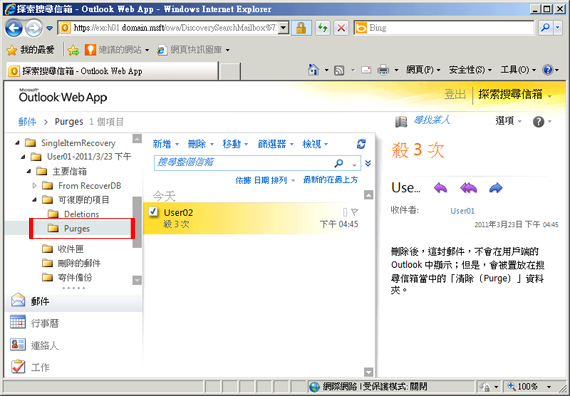Click the printer icon
570x396 pixels.
tap(383, 69)
